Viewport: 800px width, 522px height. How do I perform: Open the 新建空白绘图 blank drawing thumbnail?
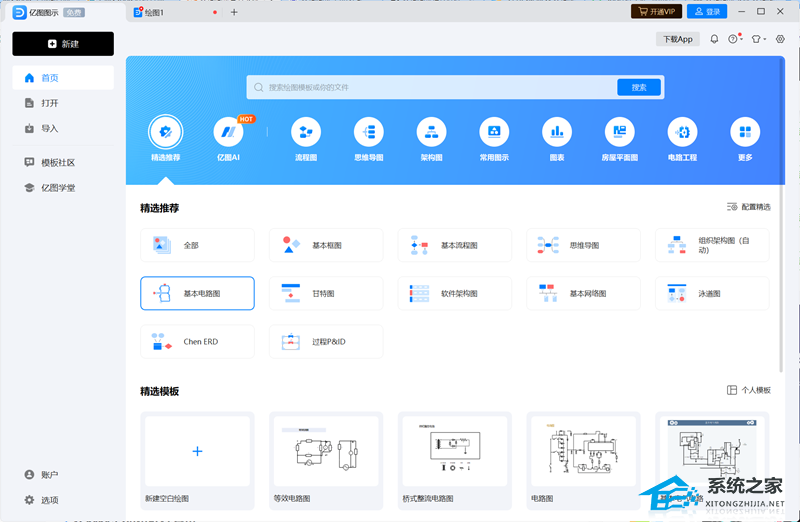coord(197,452)
